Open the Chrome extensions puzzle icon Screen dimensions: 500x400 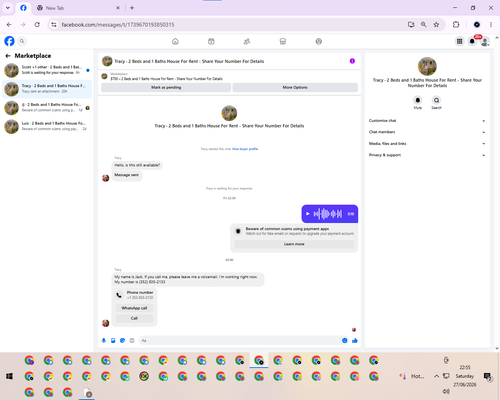point(456,25)
